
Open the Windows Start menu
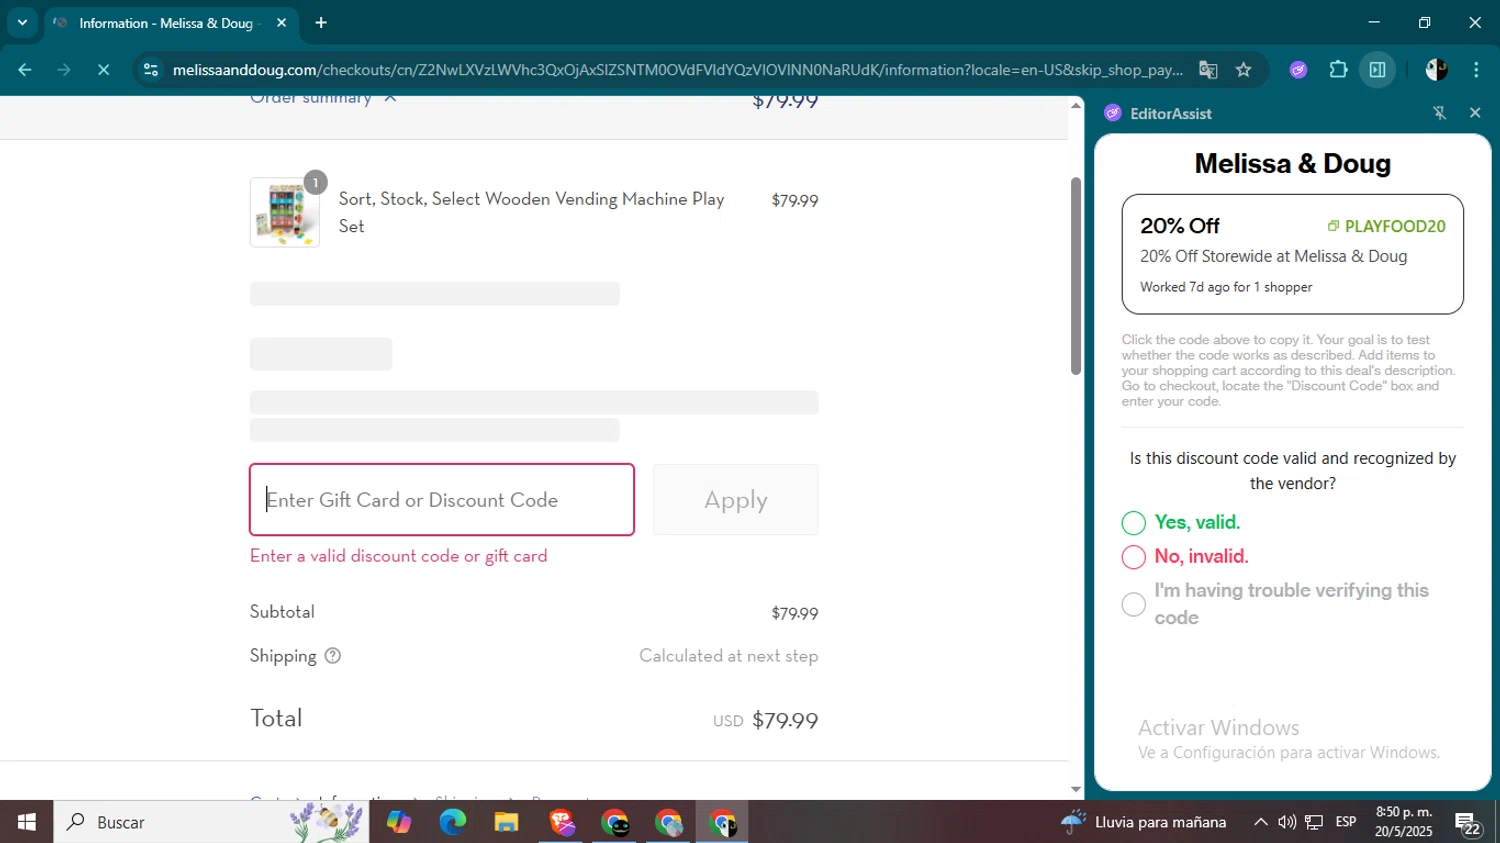click(x=26, y=822)
